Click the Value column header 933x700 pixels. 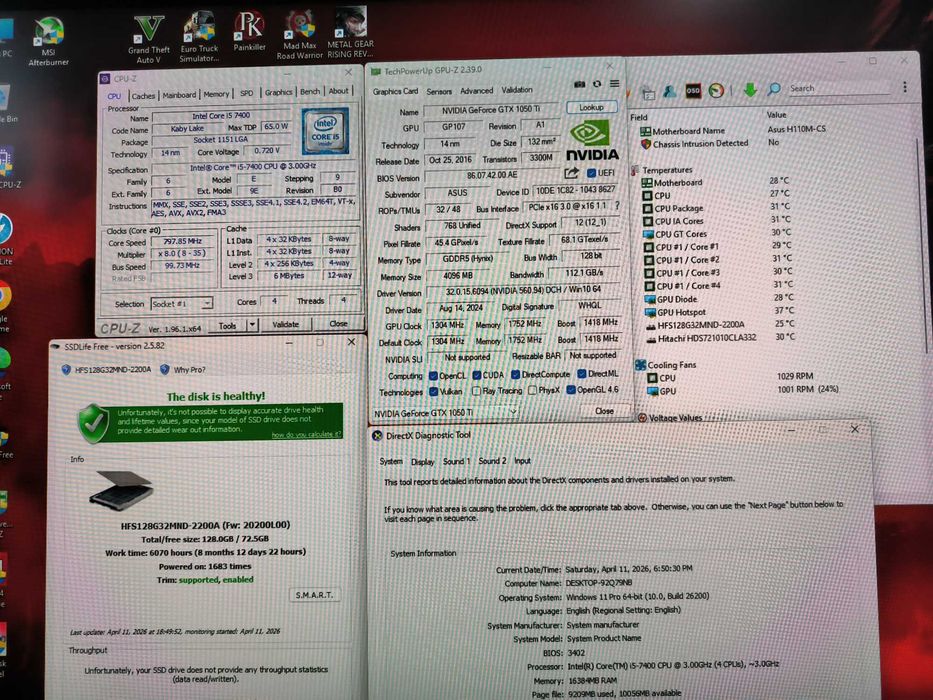point(777,115)
